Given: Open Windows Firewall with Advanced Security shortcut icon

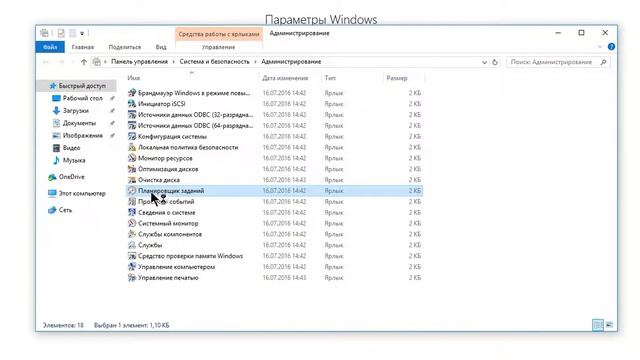Looking at the screenshot, I should point(132,93).
